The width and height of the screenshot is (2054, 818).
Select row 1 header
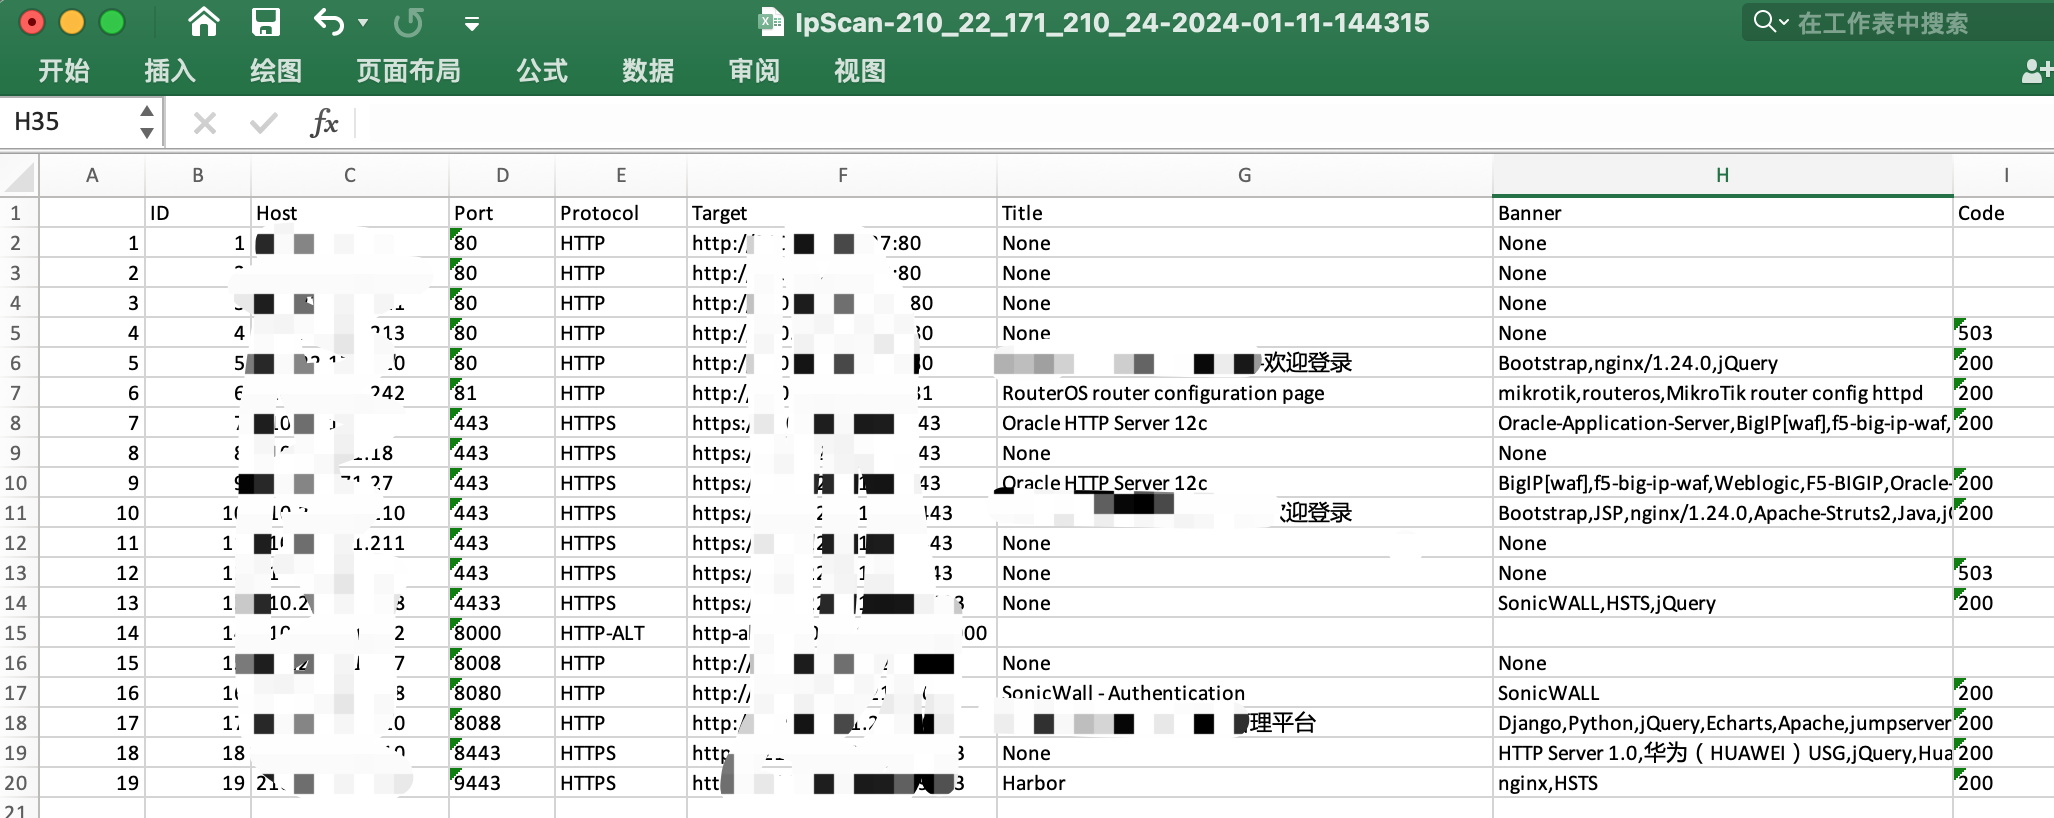tap(16, 213)
